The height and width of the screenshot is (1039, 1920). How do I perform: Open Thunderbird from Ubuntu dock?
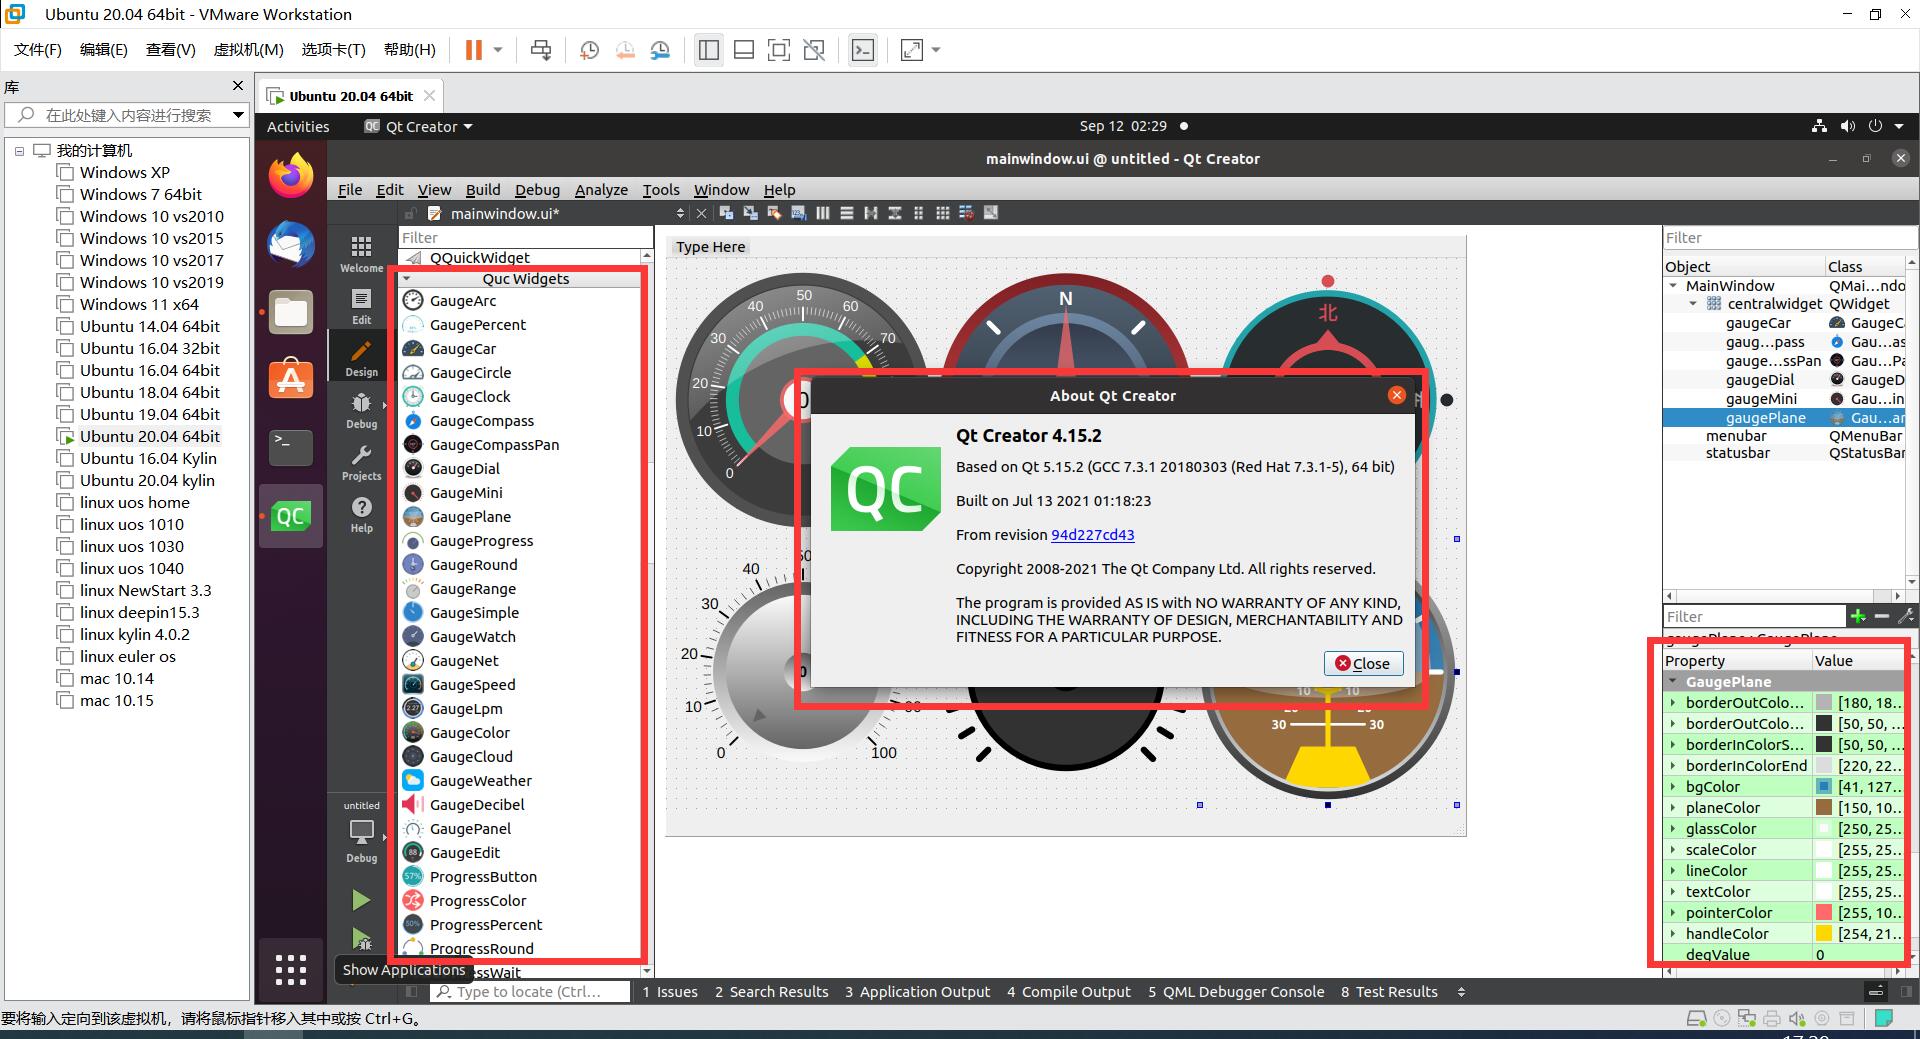291,244
